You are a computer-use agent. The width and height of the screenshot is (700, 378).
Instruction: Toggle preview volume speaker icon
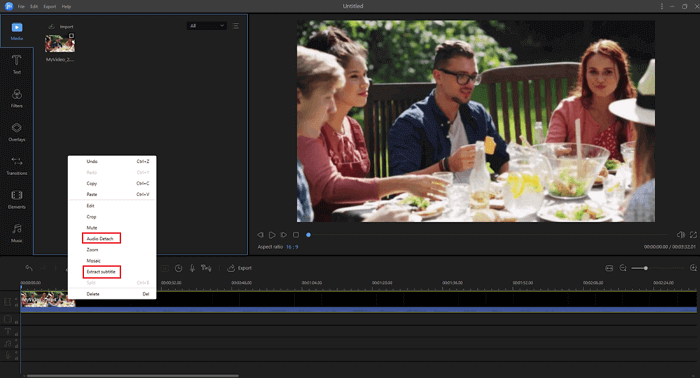point(680,235)
